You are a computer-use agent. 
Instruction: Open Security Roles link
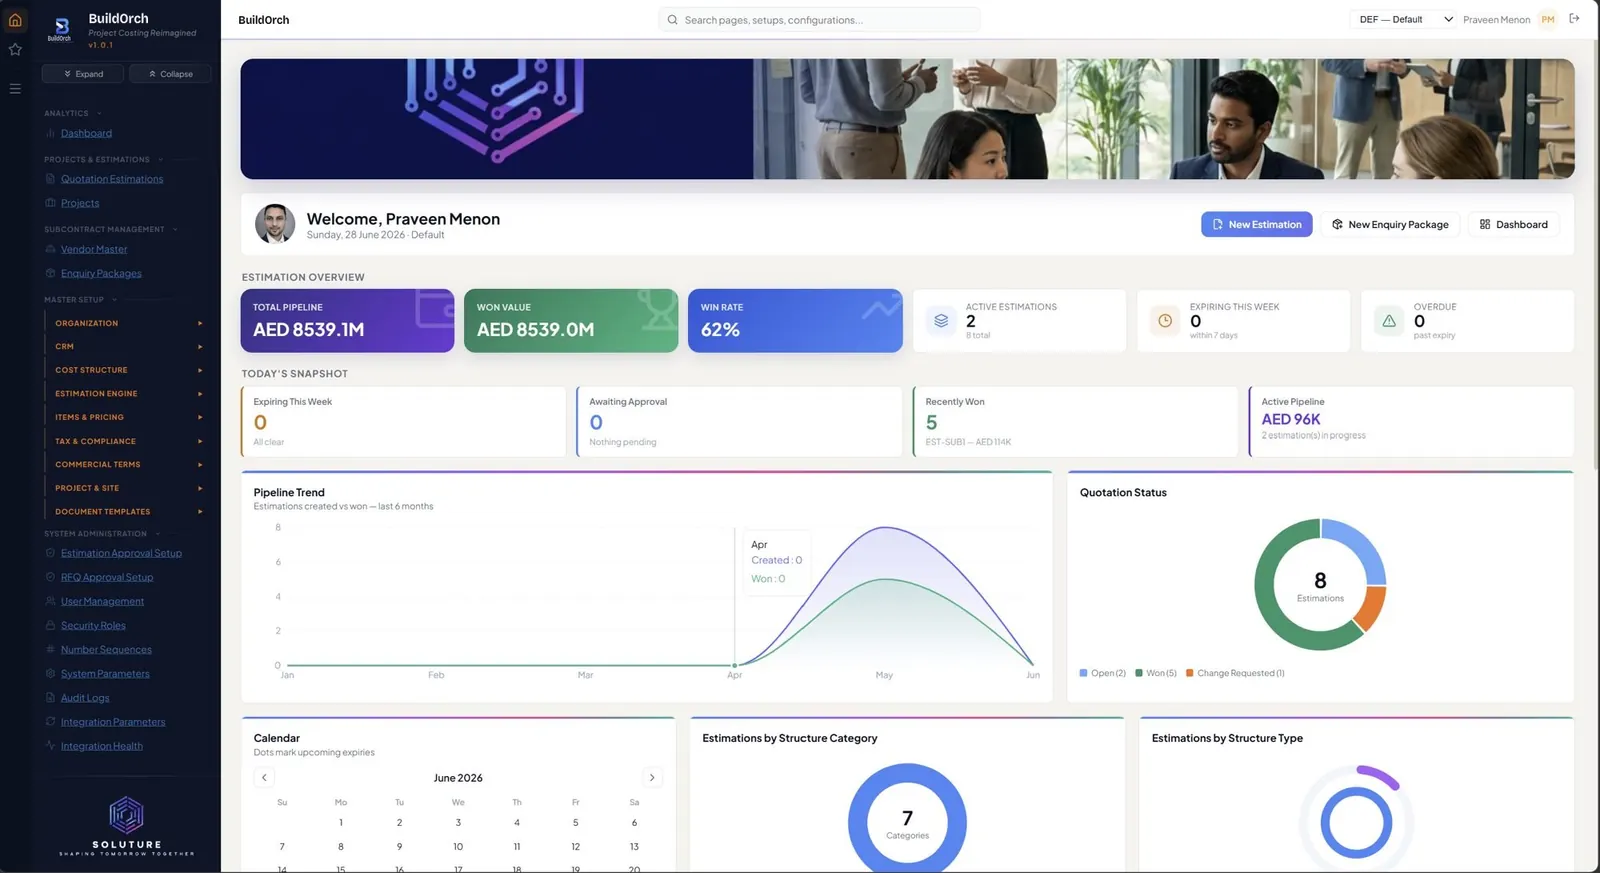click(93, 625)
